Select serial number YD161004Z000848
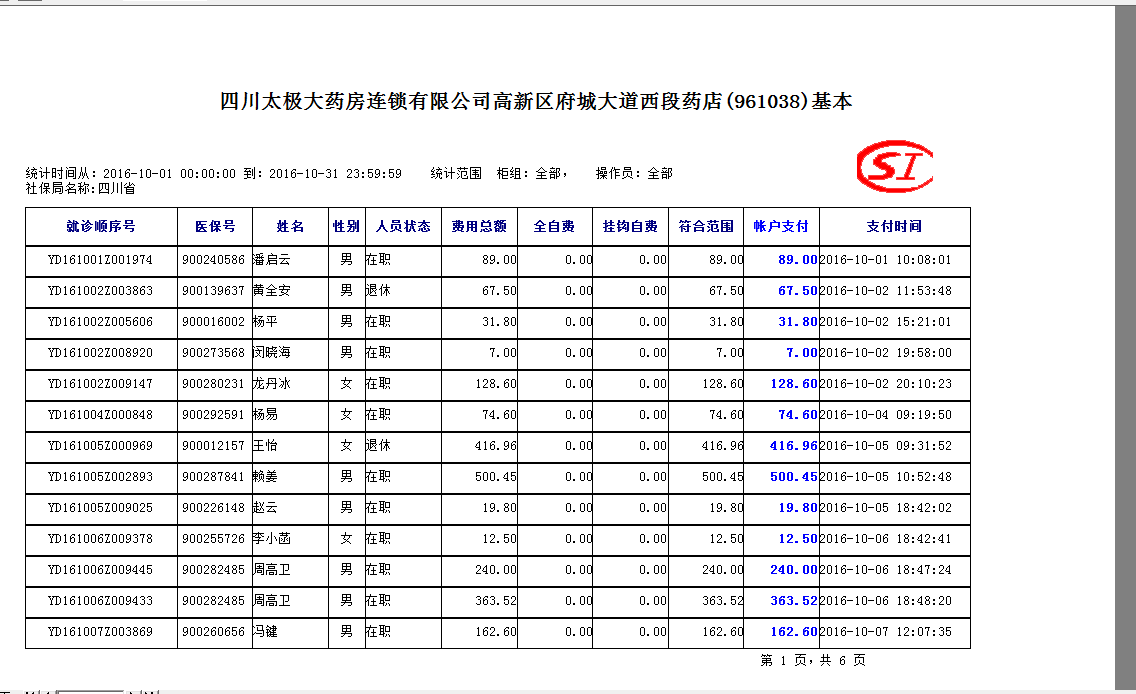 (101, 415)
